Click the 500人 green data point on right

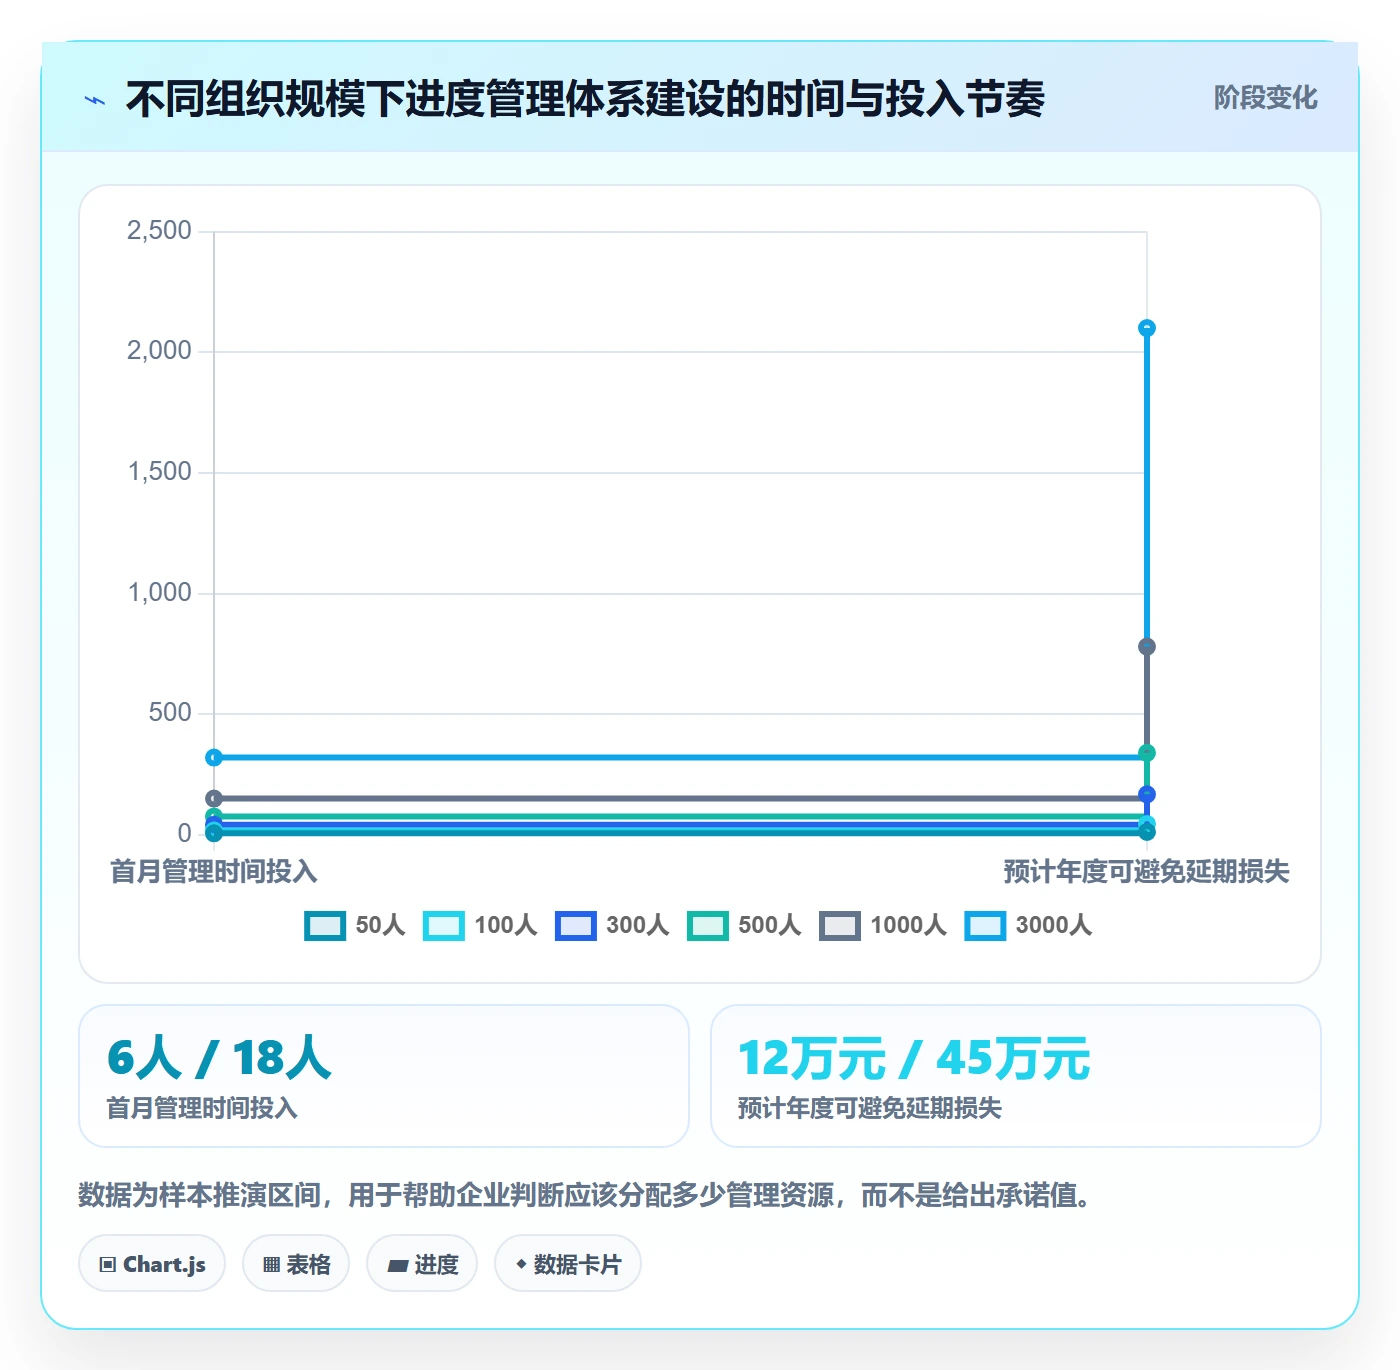point(1147,753)
